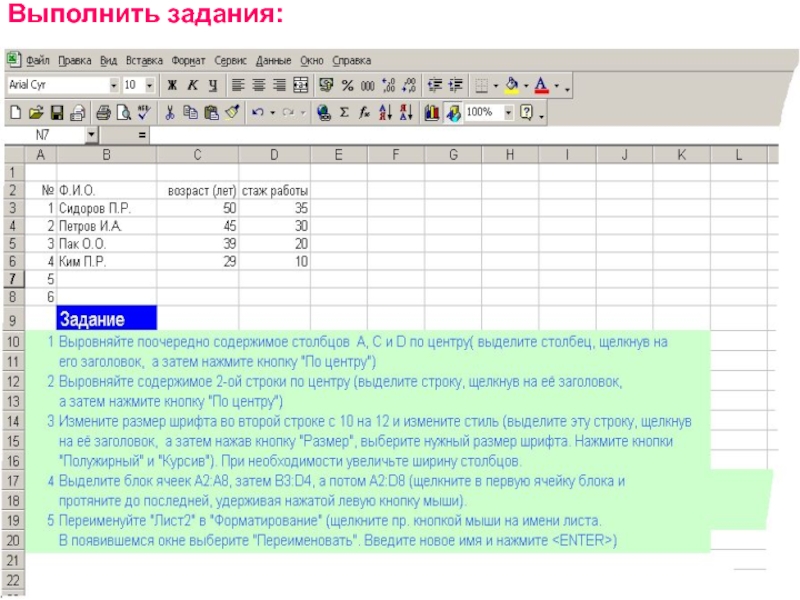Viewport: 800px width, 600px height.
Task: Apply the yellow fill color swatch
Action: click(x=511, y=86)
